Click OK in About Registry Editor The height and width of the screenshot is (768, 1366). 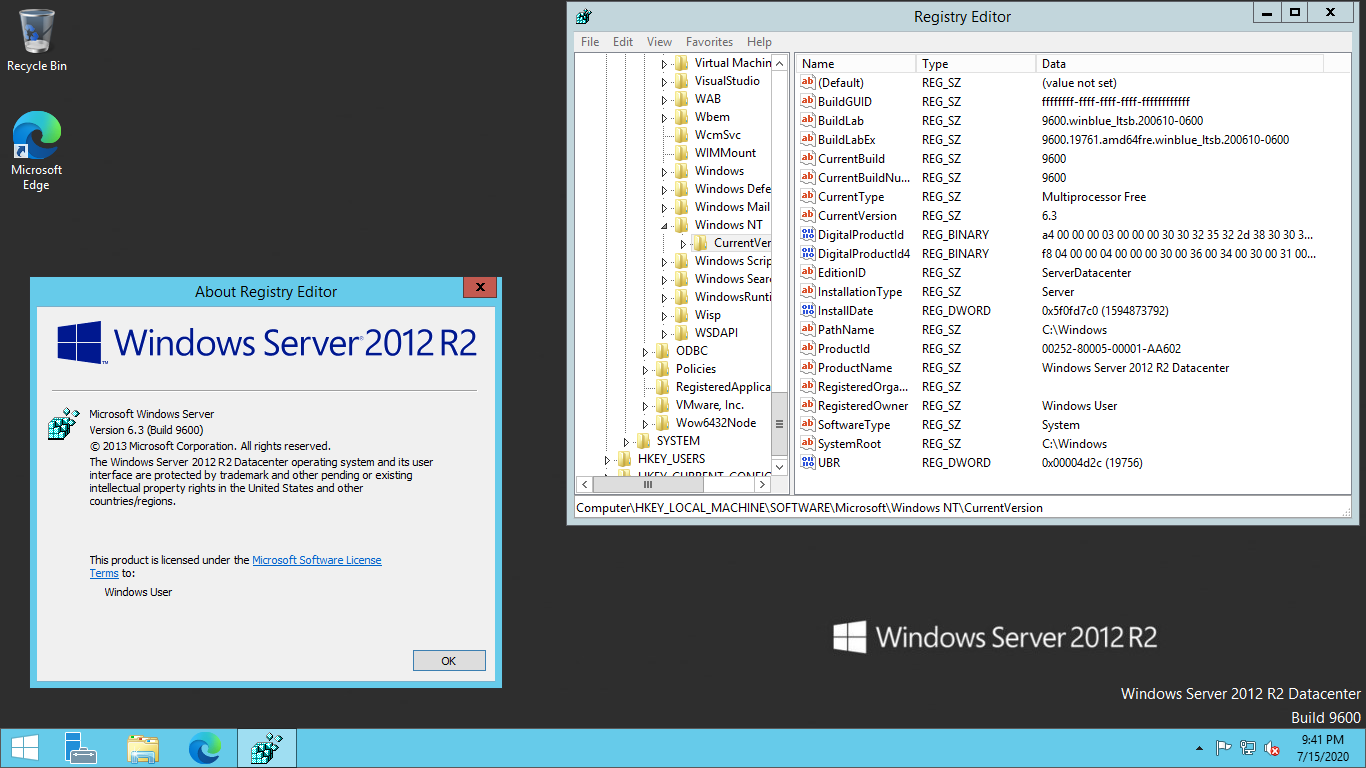(x=449, y=661)
